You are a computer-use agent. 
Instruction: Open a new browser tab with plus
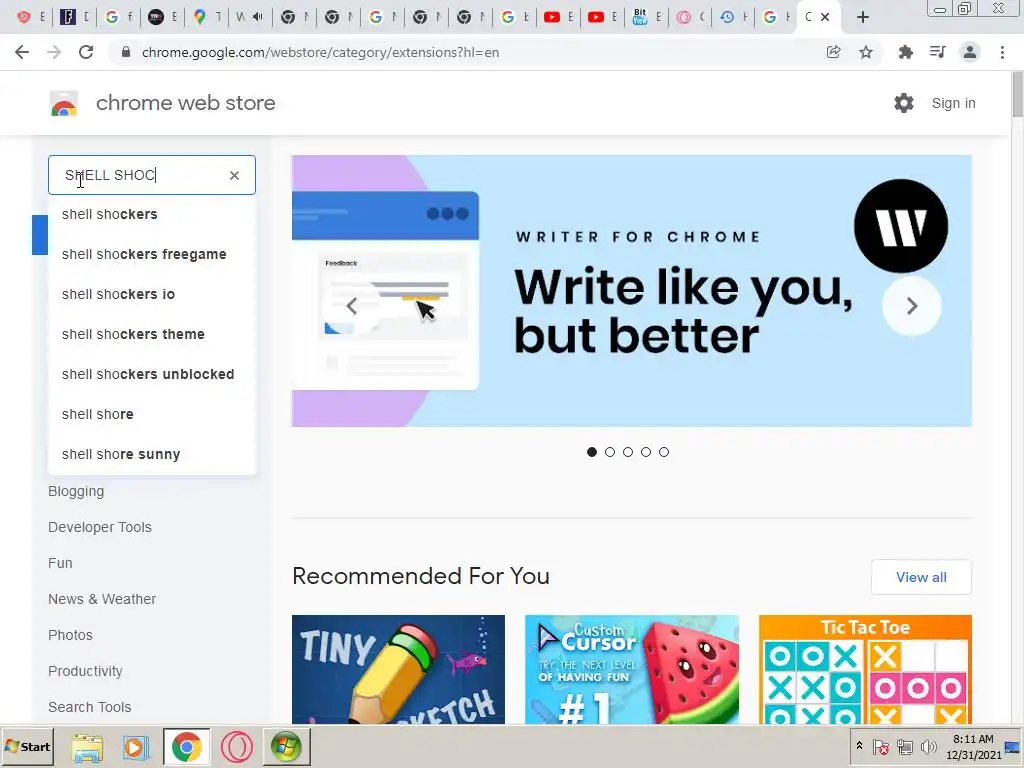(x=863, y=17)
